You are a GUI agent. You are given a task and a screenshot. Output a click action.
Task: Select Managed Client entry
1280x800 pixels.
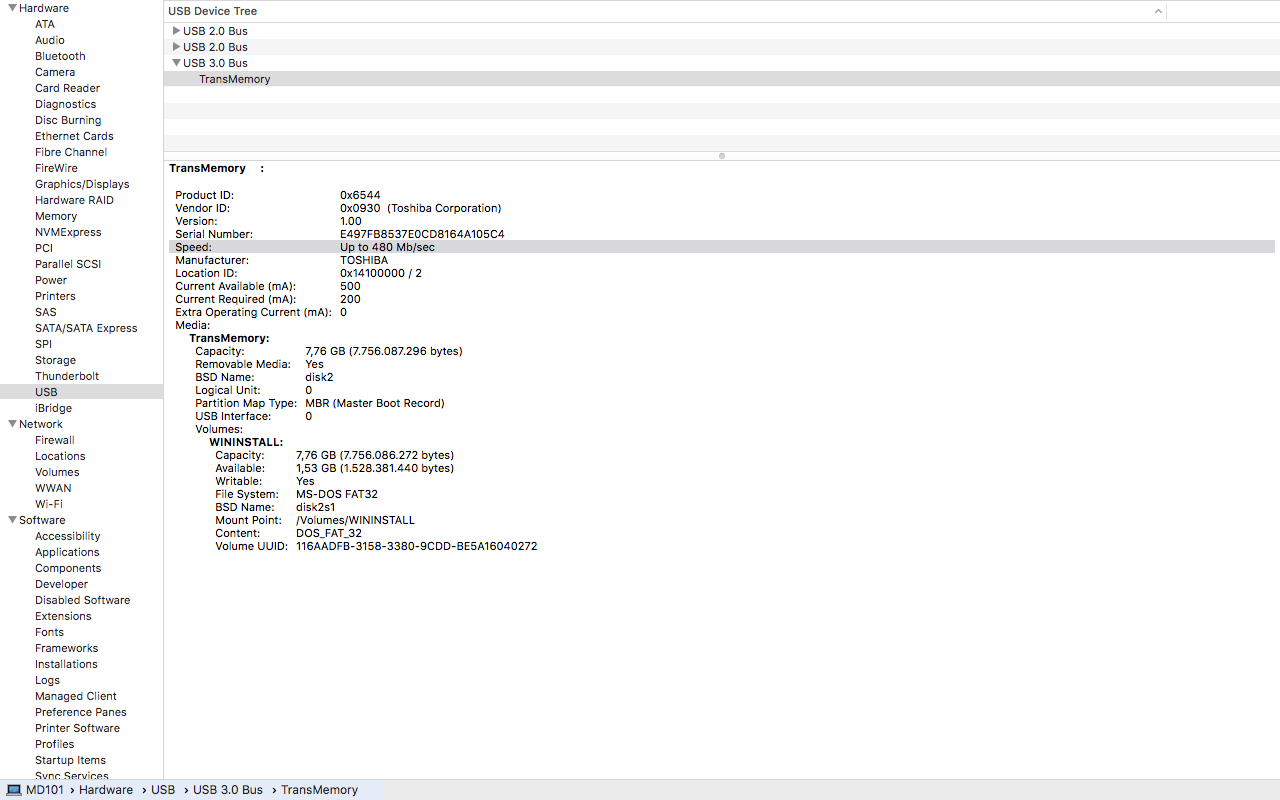[x=76, y=696]
